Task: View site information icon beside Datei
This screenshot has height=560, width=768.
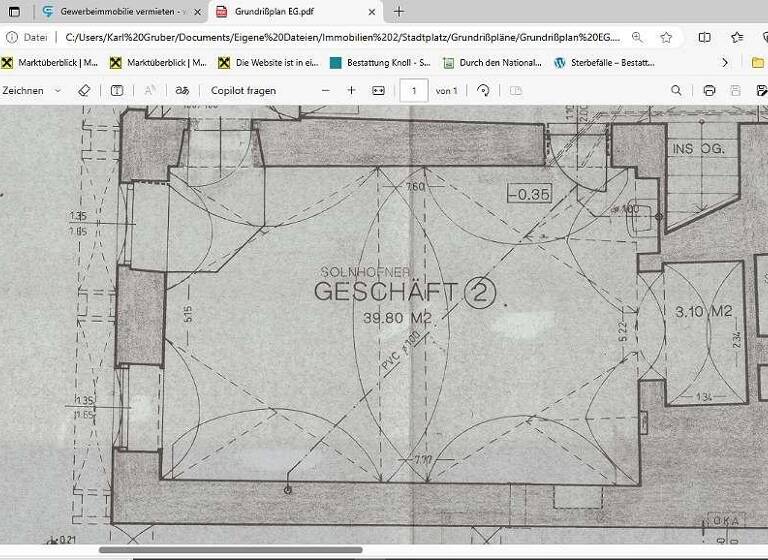Action: [x=12, y=37]
